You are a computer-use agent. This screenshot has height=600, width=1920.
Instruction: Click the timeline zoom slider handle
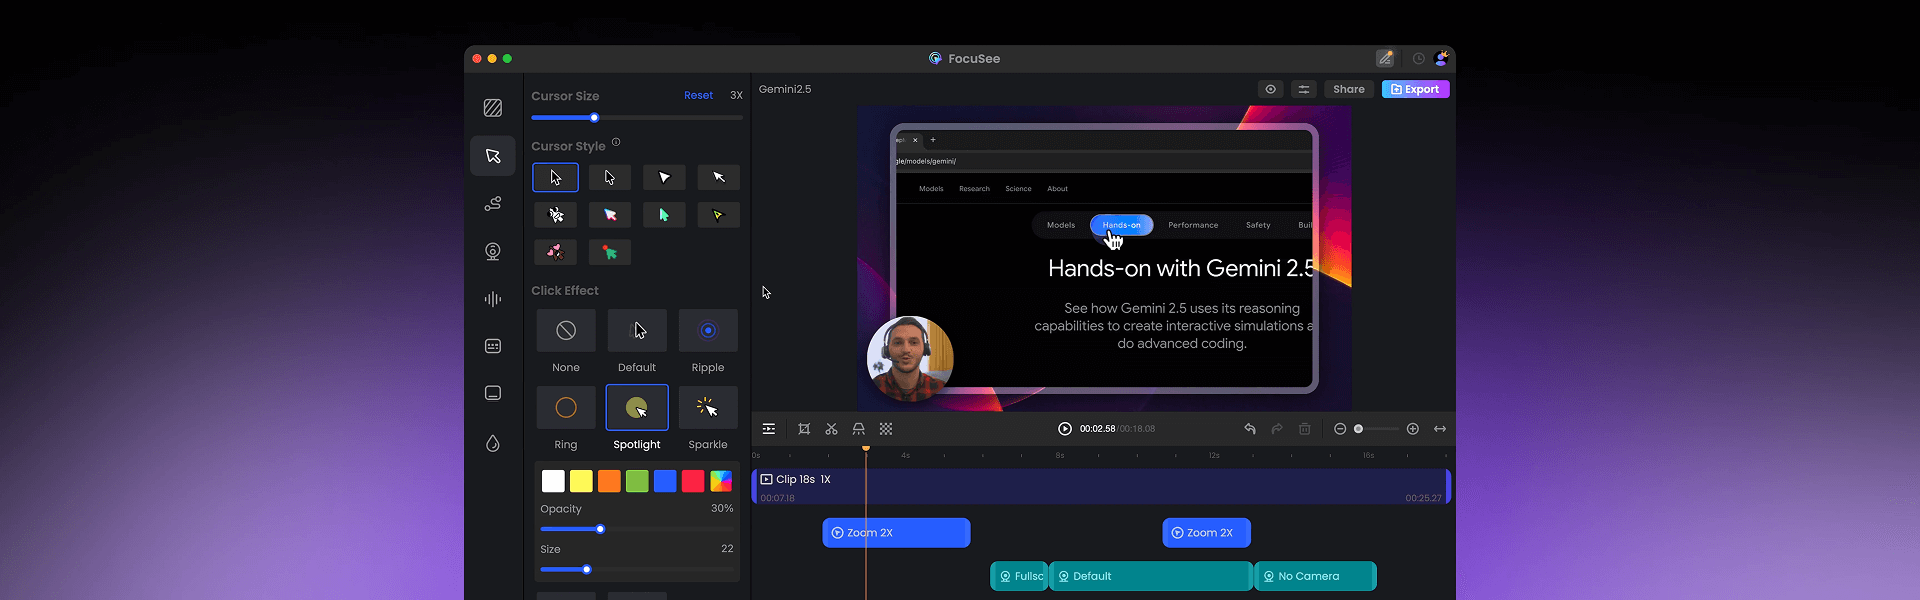pyautogui.click(x=1358, y=429)
